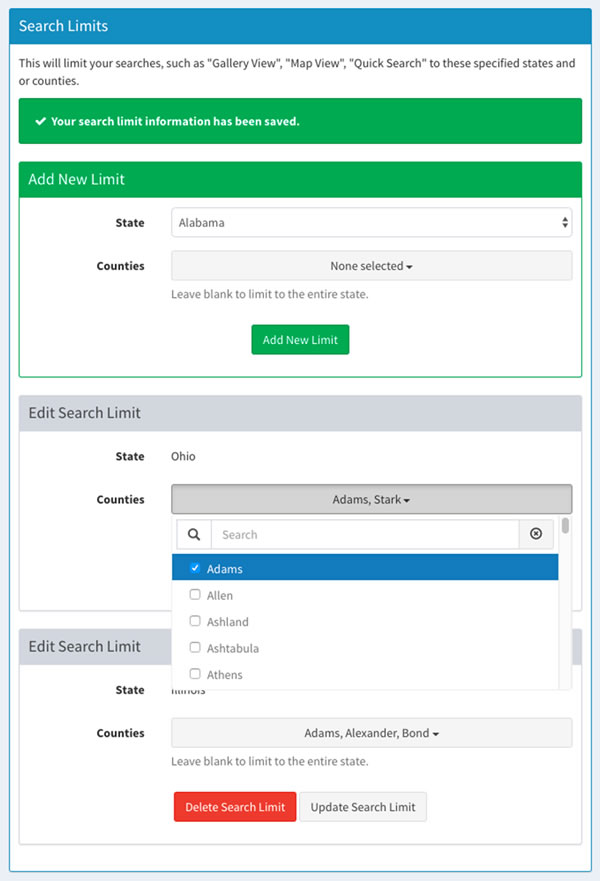This screenshot has height=881, width=600.
Task: Enable the Ashland county checkbox
Action: pyautogui.click(x=195, y=621)
